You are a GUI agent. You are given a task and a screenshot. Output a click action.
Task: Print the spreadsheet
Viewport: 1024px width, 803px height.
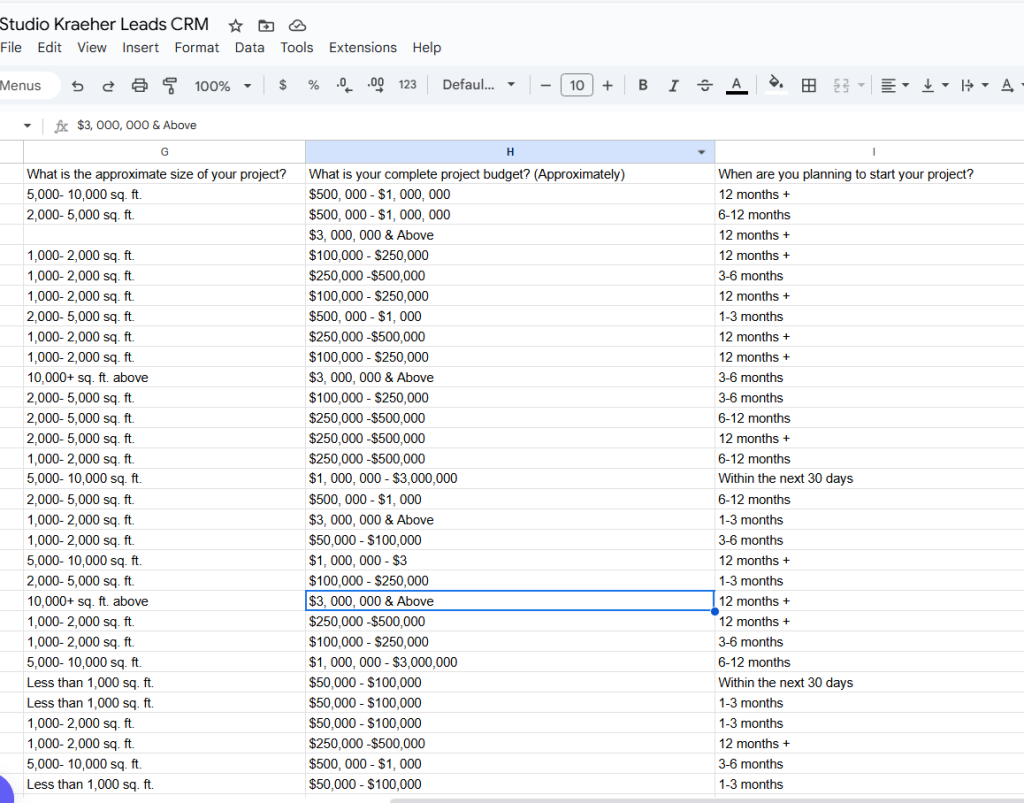coord(139,86)
